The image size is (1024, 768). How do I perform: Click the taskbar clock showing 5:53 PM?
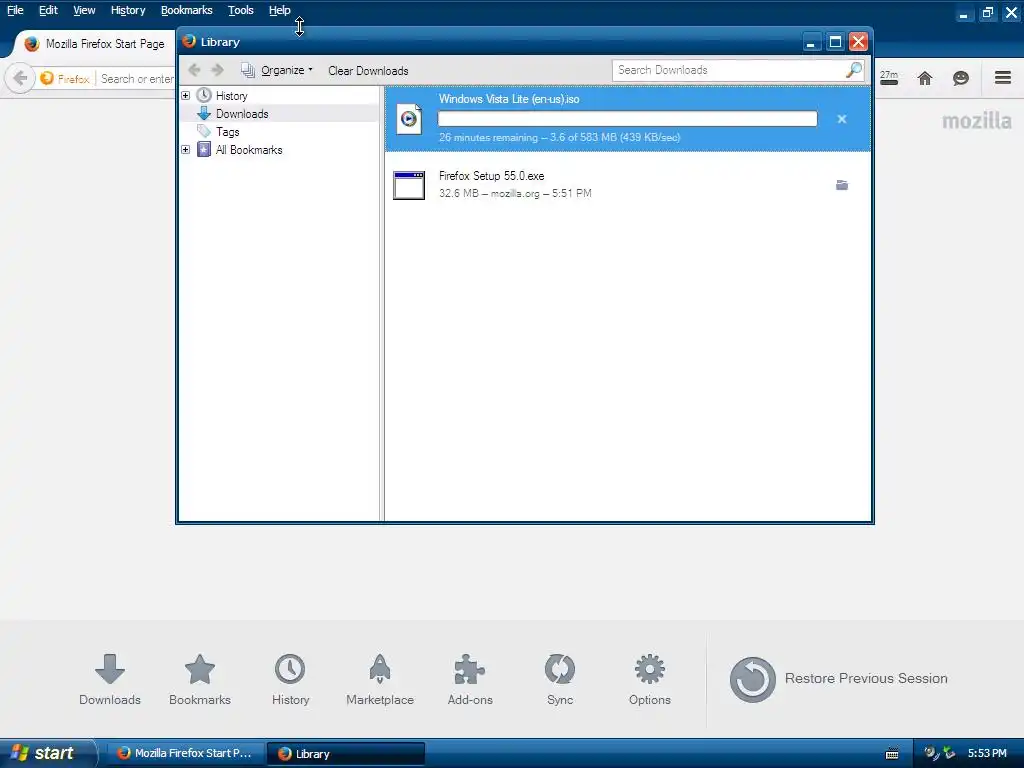click(987, 753)
